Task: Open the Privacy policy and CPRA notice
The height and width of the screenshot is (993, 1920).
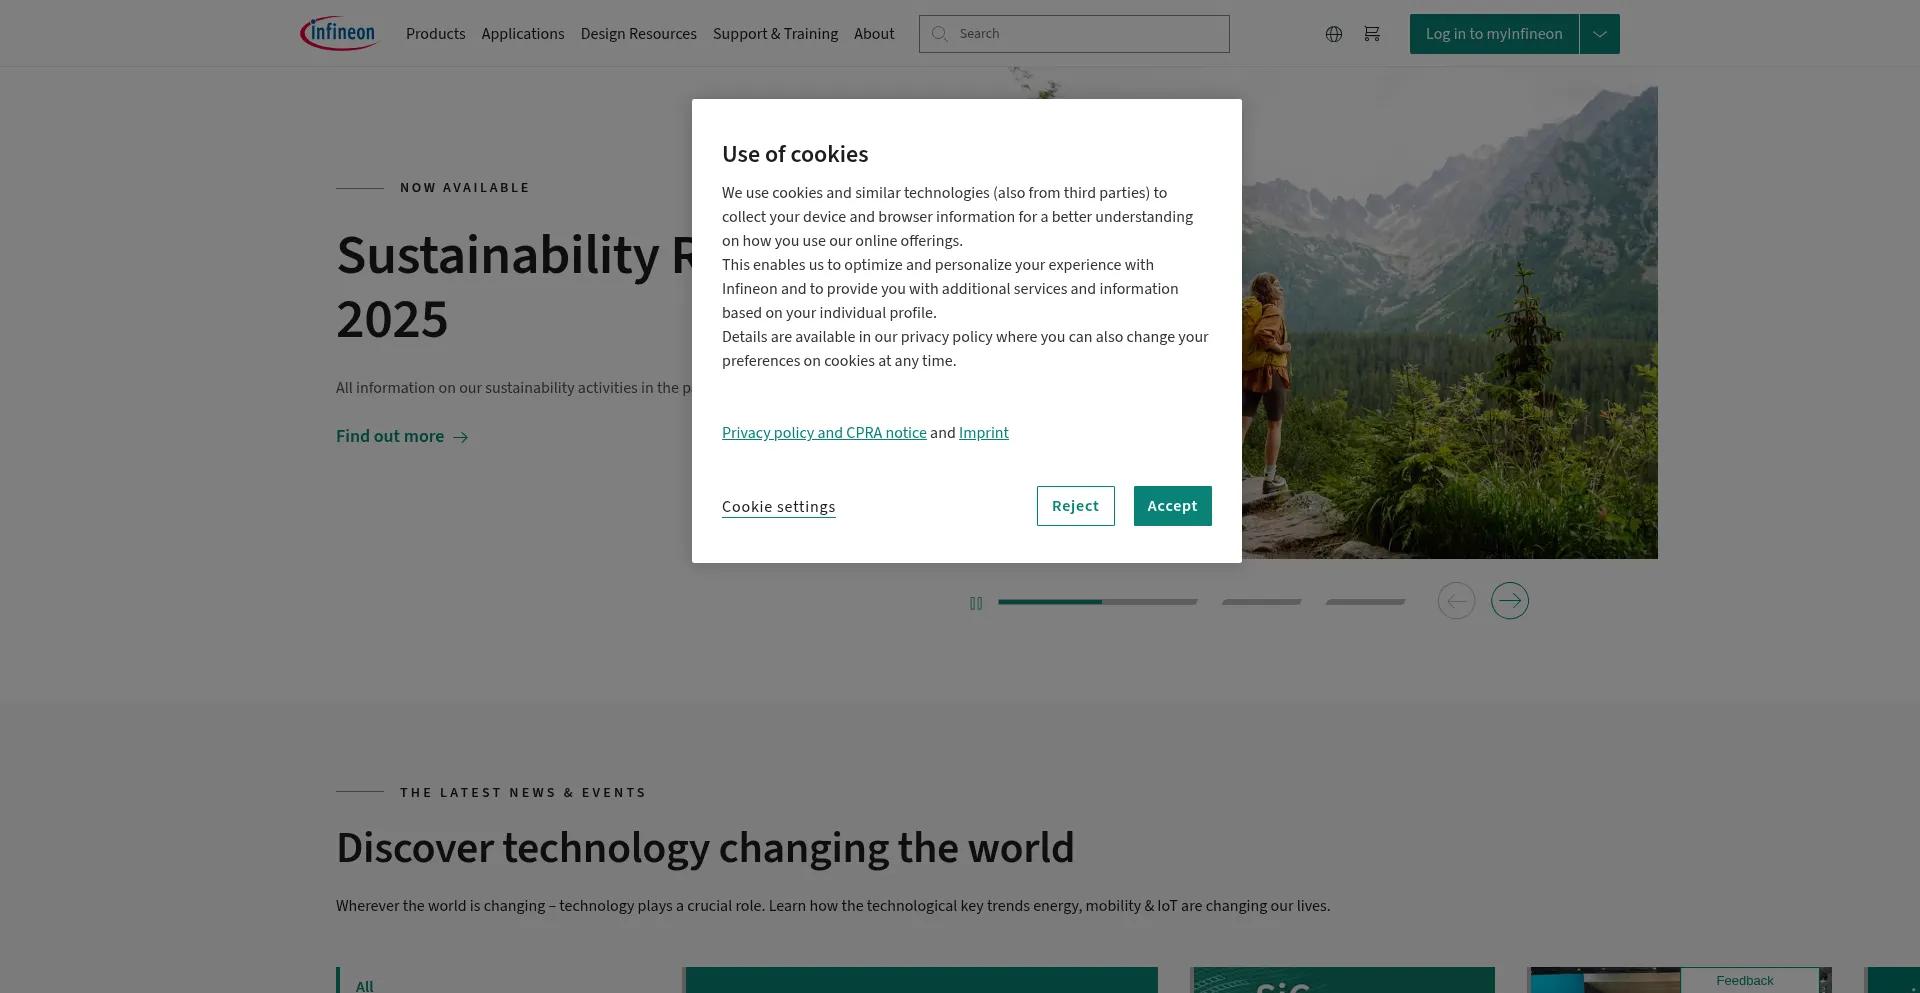Action: tap(823, 433)
